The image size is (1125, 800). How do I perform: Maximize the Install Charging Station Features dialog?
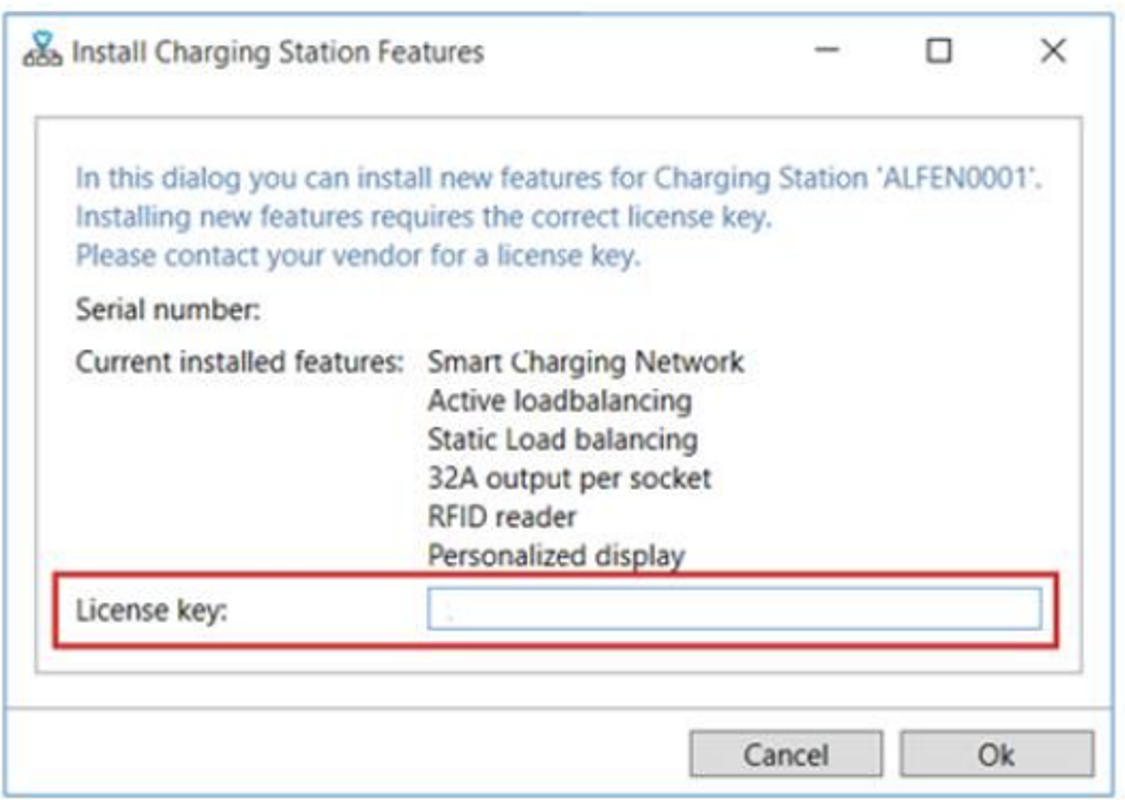pos(938,51)
